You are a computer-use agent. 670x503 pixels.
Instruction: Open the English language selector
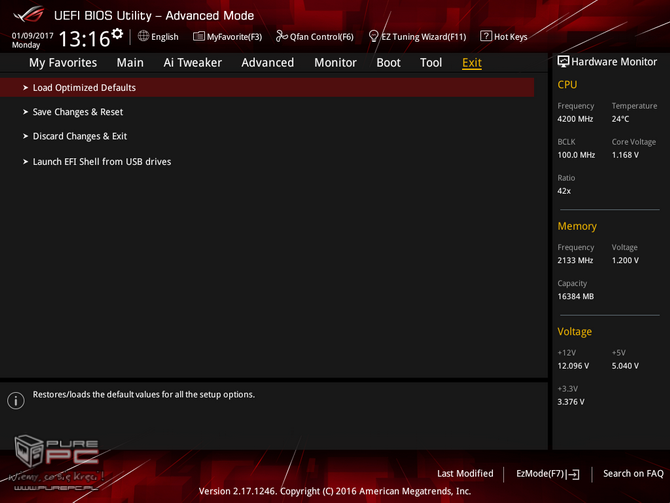[x=165, y=37]
